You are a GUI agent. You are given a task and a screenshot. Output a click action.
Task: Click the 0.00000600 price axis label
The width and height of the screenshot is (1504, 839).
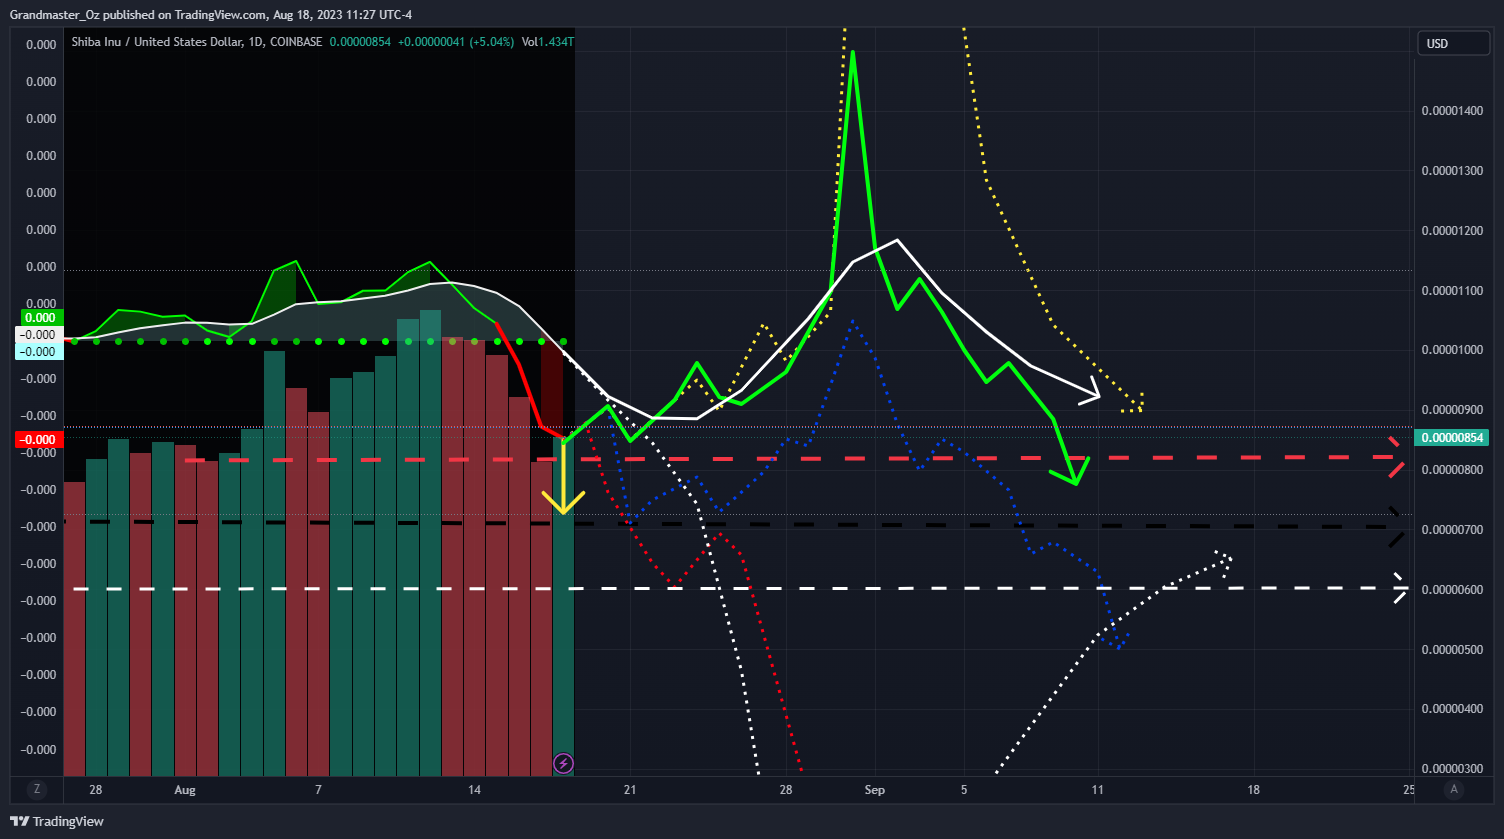pyautogui.click(x=1452, y=590)
